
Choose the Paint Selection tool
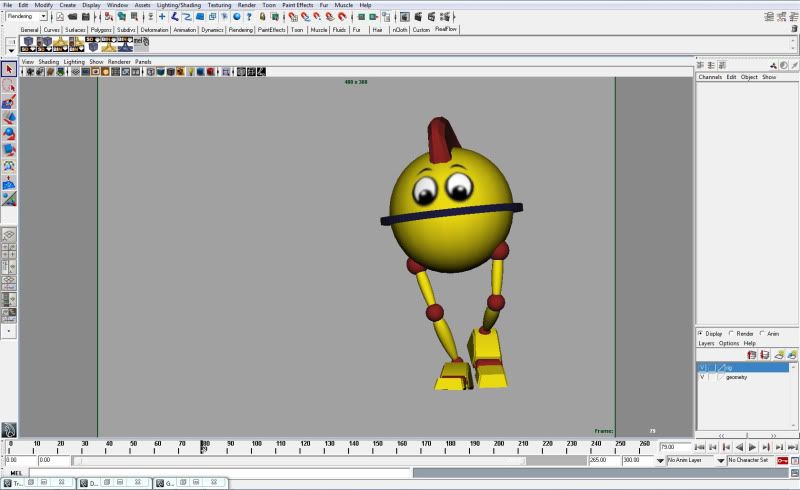[x=9, y=102]
